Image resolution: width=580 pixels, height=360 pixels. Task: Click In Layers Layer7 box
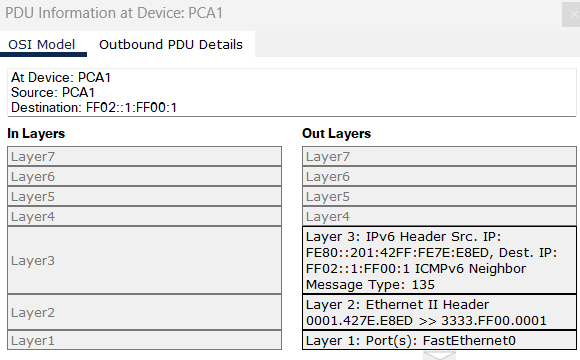(144, 156)
